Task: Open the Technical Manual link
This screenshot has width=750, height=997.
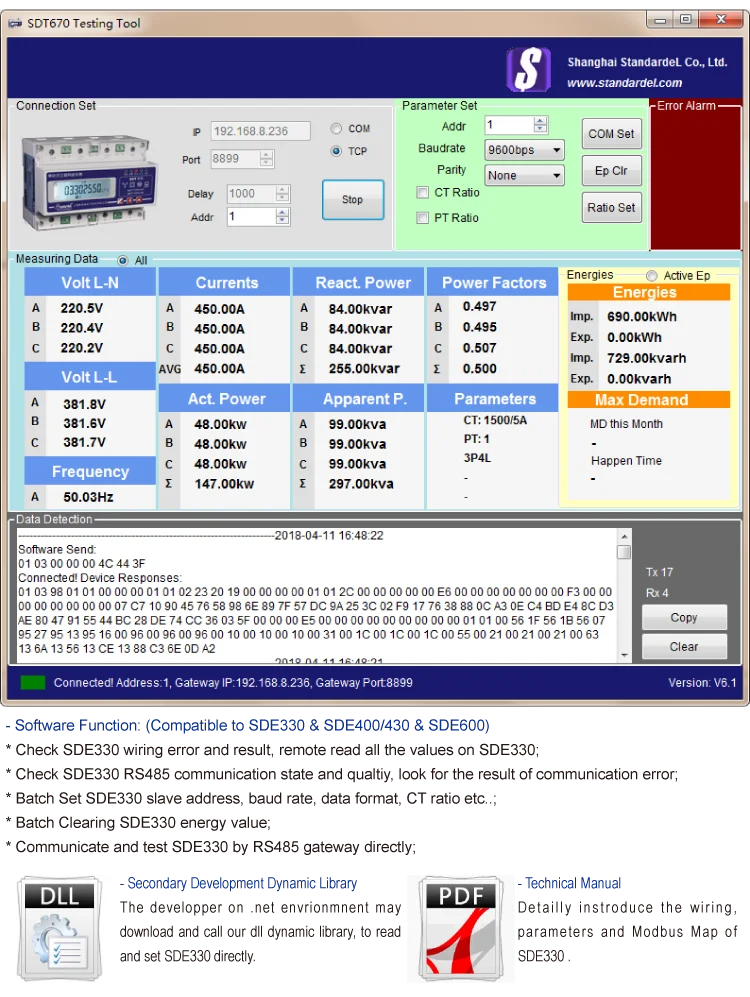Action: tap(573, 883)
